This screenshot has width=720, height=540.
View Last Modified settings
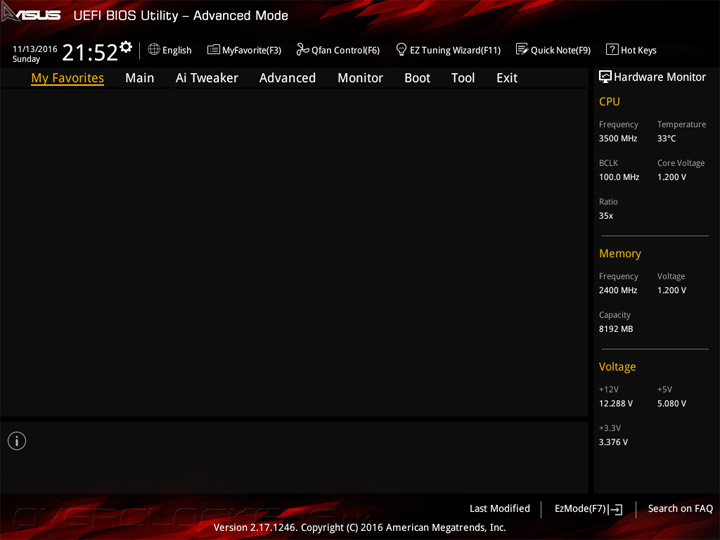[500, 508]
